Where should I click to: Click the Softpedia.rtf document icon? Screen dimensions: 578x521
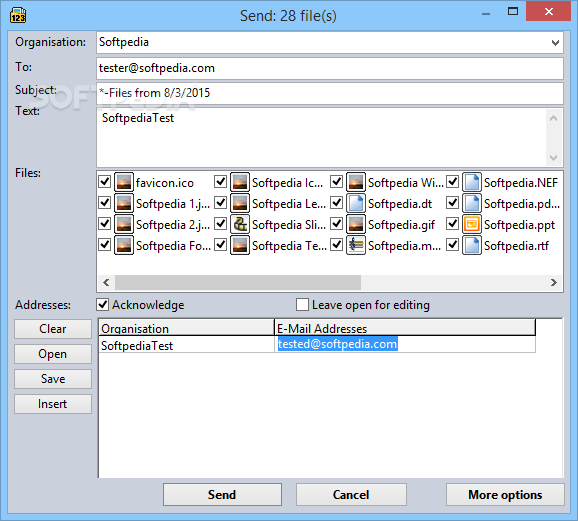coord(472,245)
